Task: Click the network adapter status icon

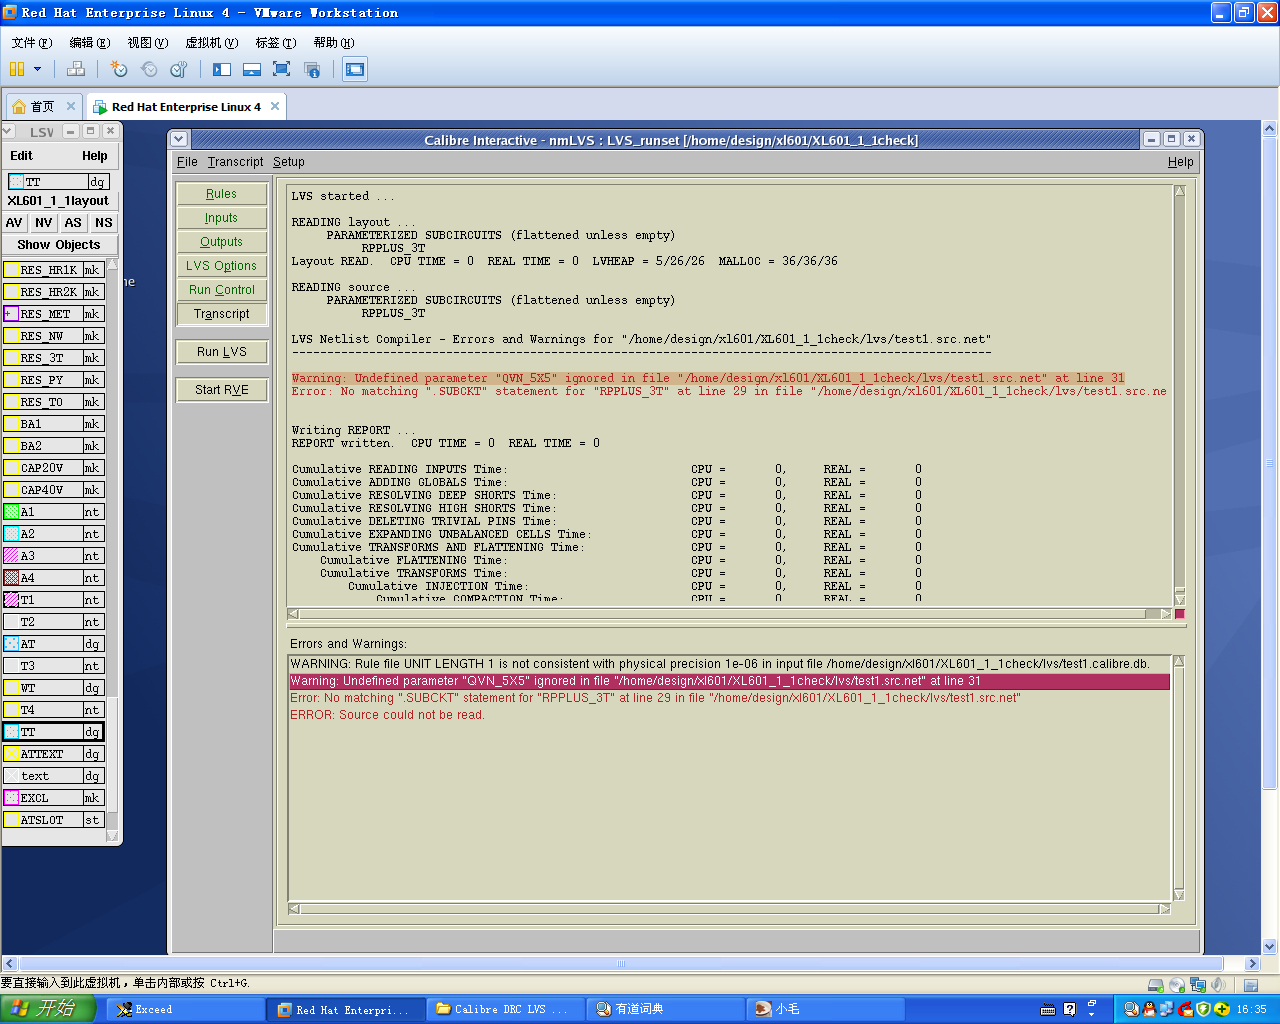Action: click(1197, 985)
